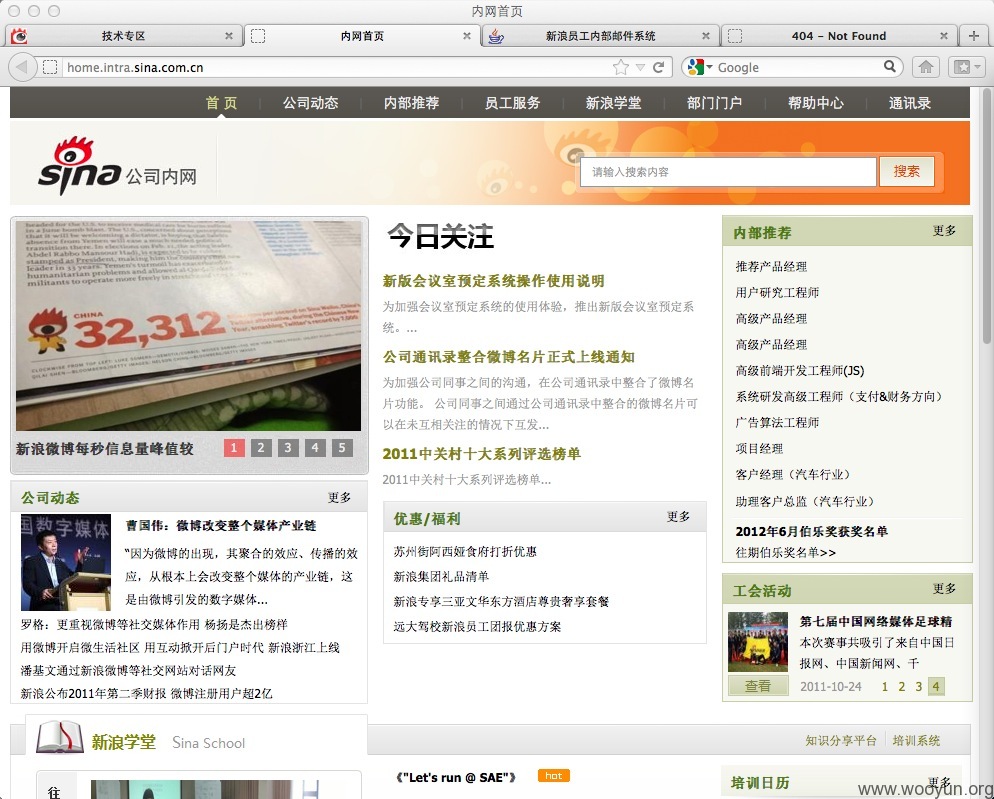Viewport: 994px width, 799px height.
Task: Click the magnifier icon in Google search box
Action: (890, 66)
